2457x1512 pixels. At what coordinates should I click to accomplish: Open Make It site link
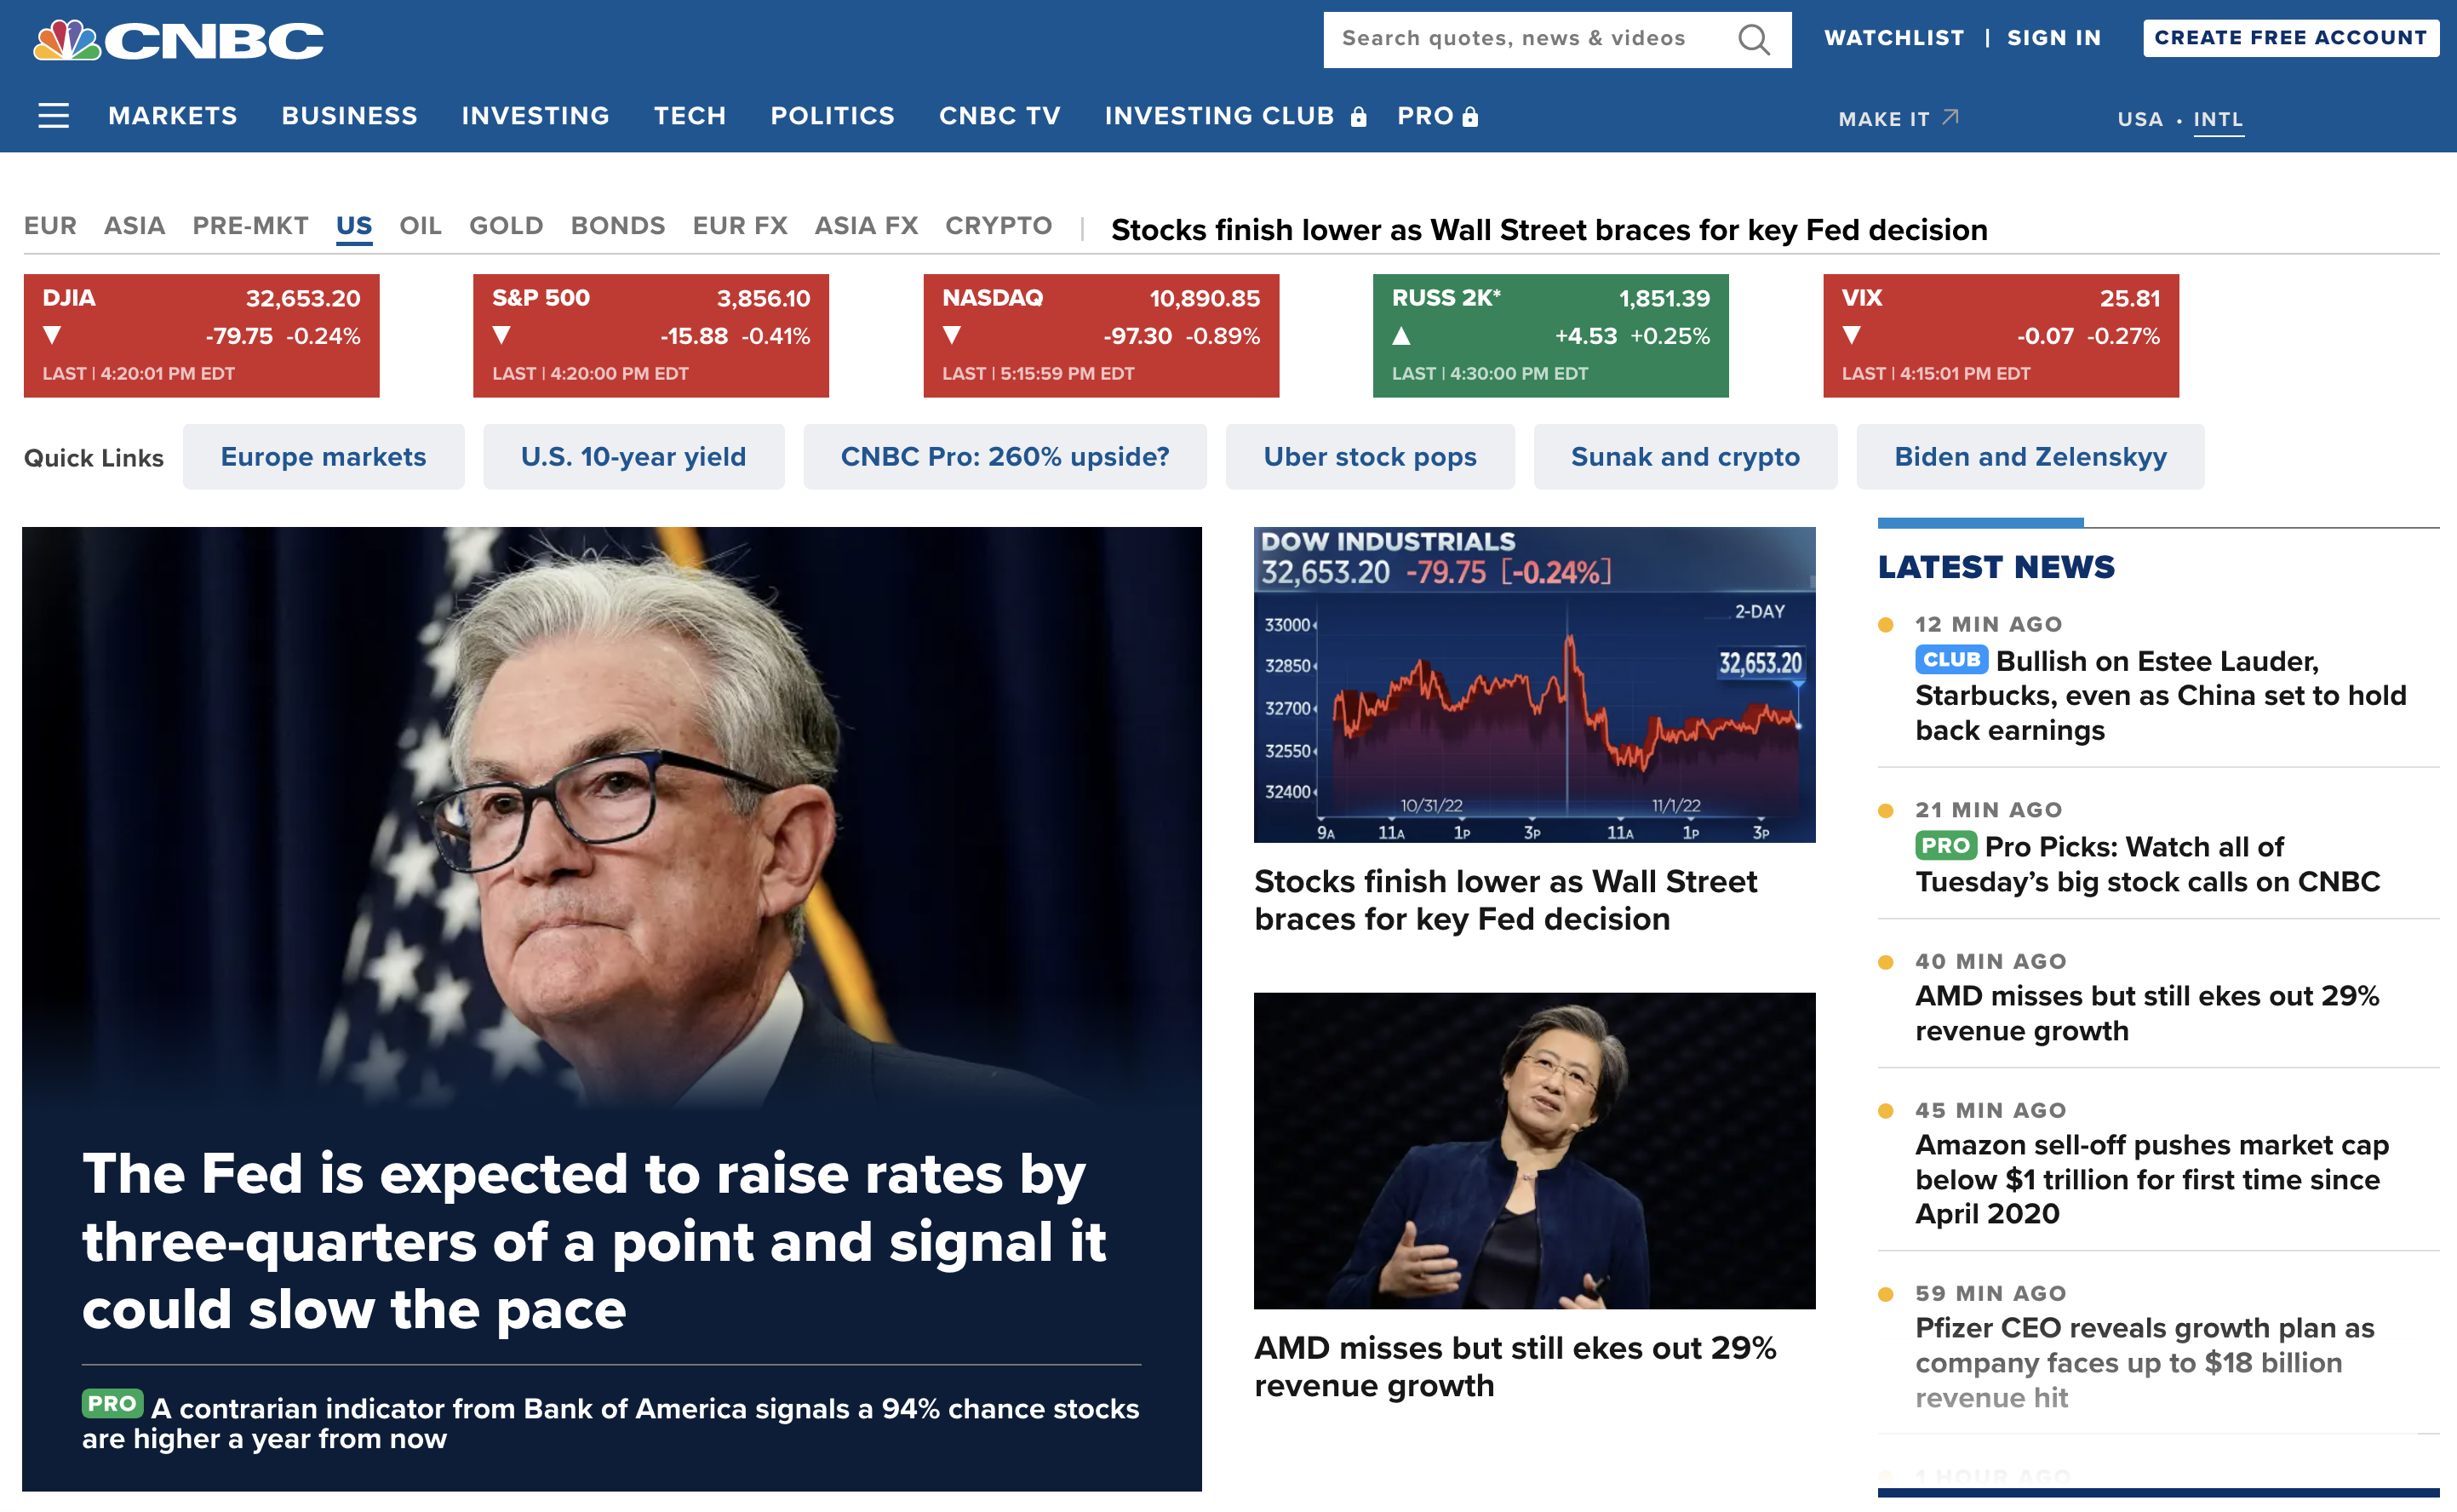[x=1884, y=119]
